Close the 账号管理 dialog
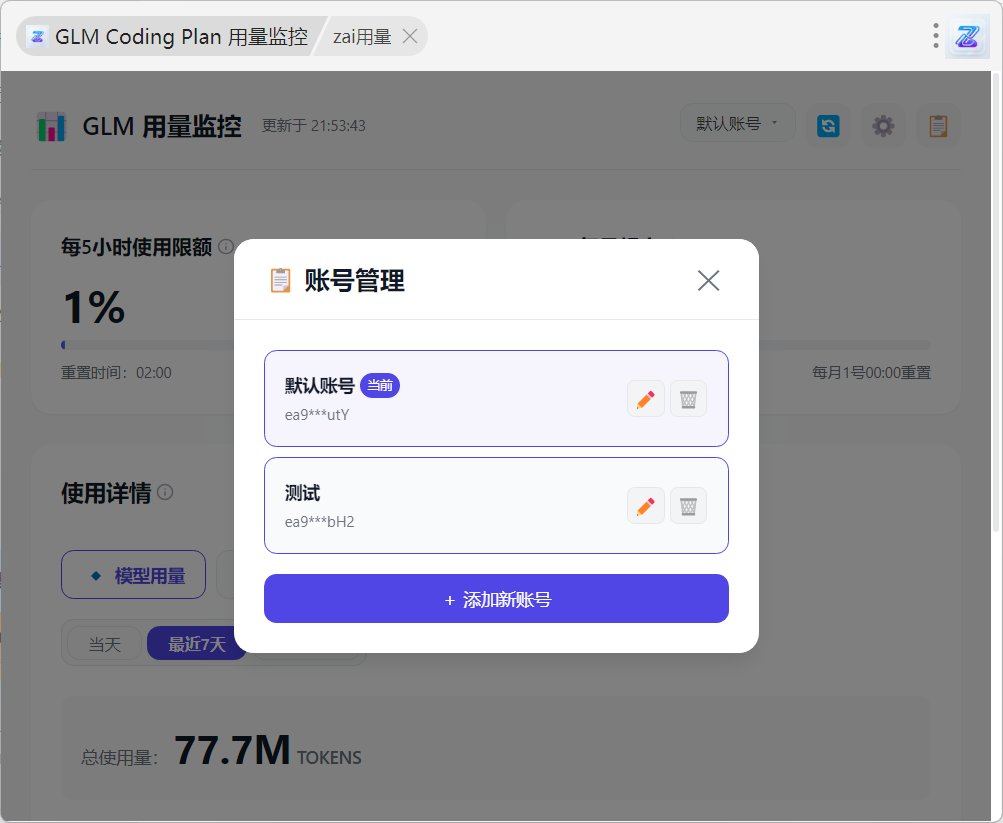 coord(708,280)
